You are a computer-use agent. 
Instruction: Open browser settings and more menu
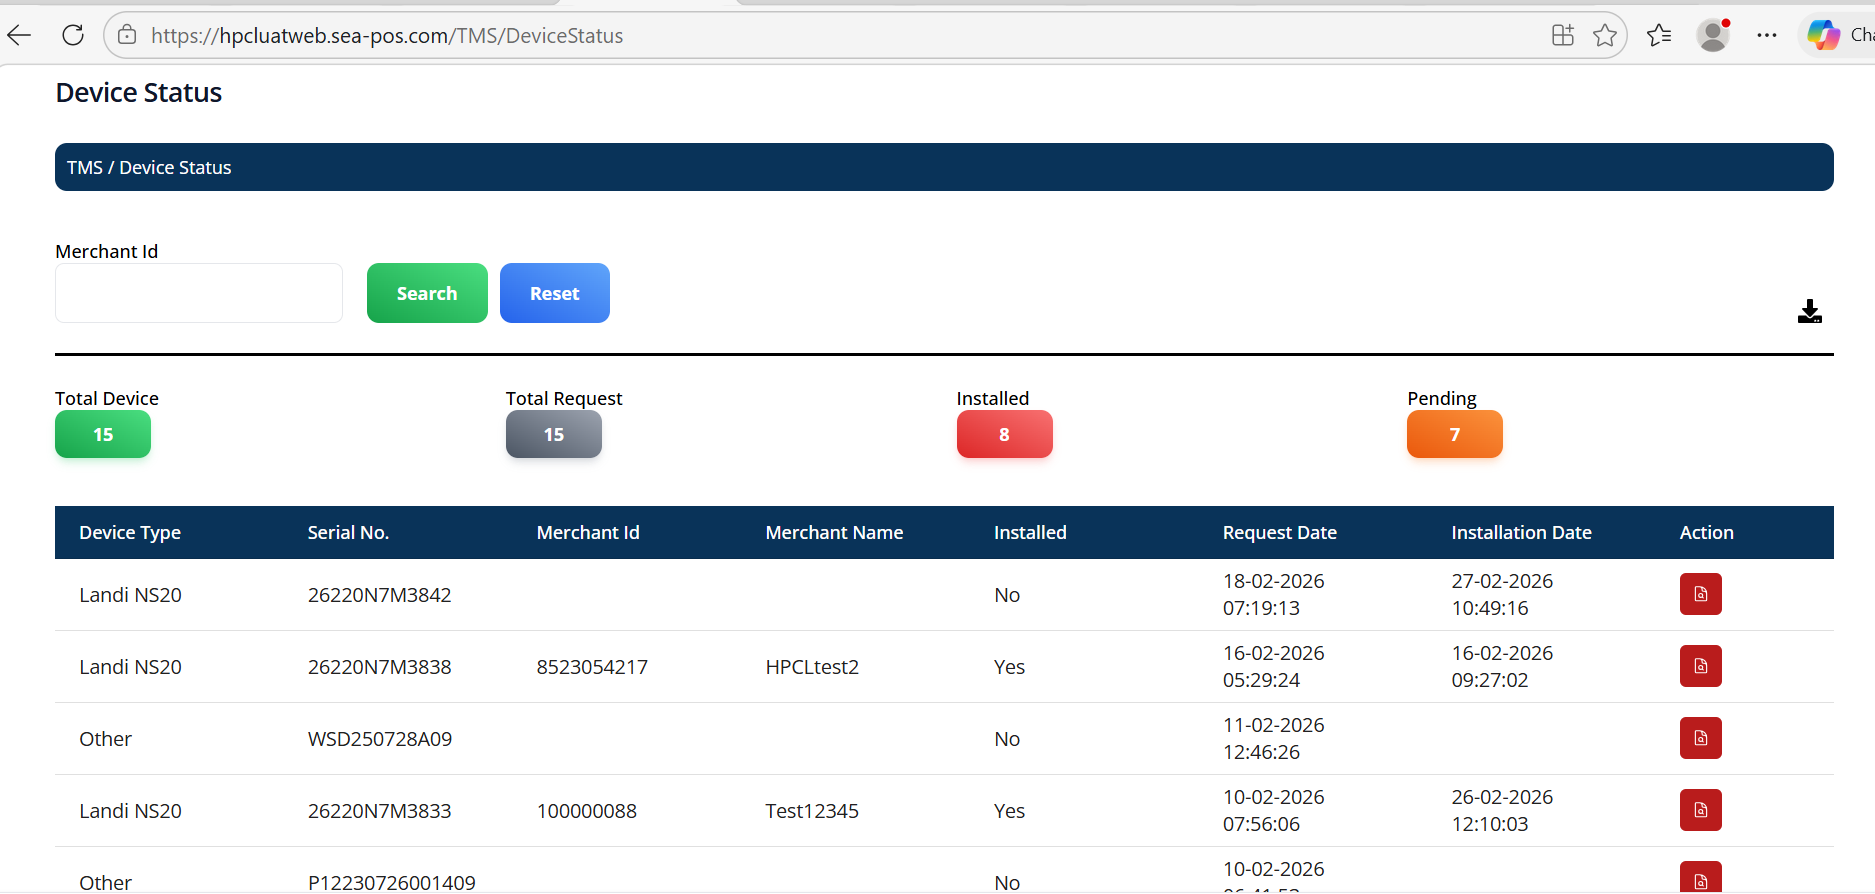[x=1767, y=36]
